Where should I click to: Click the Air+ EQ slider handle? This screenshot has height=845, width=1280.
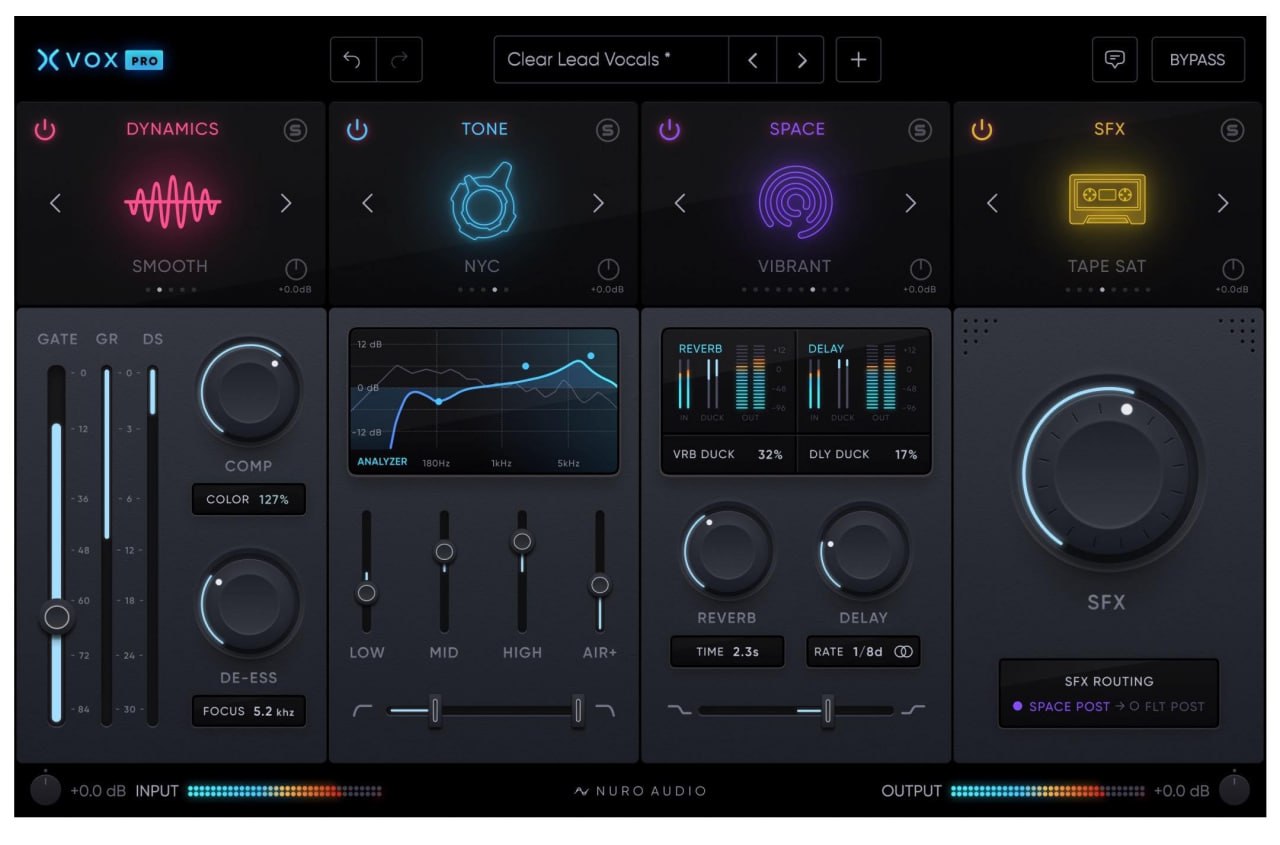(x=600, y=585)
